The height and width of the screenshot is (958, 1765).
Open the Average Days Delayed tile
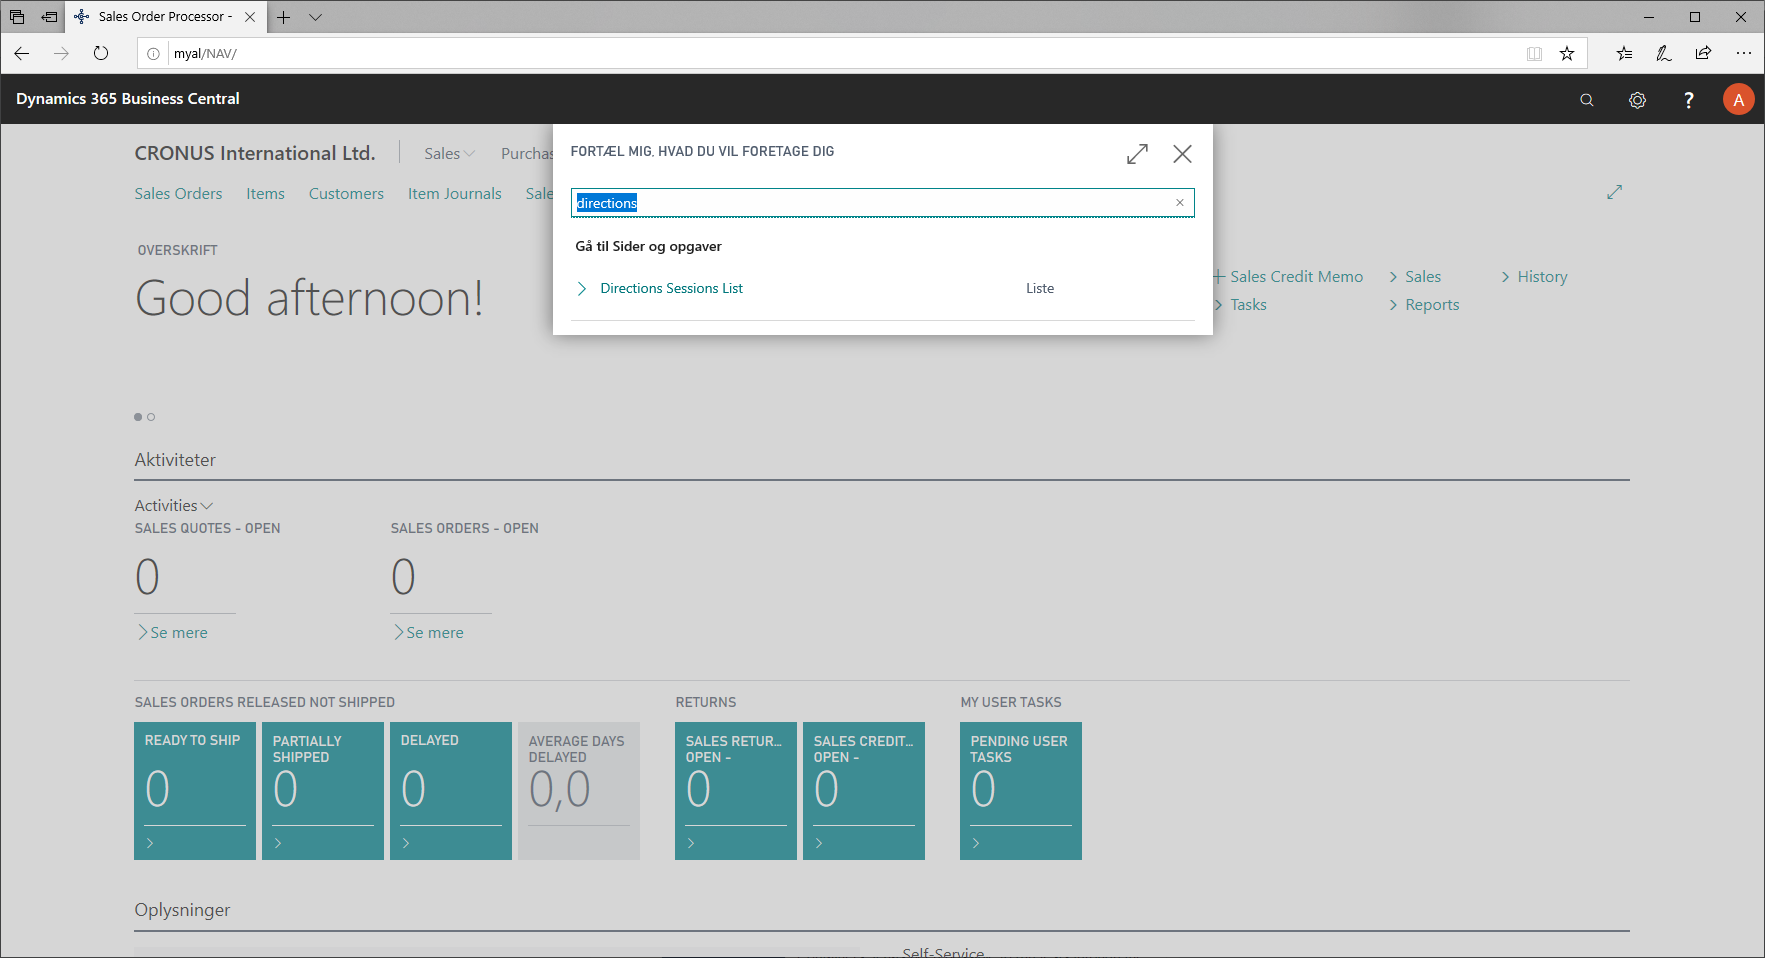point(579,791)
